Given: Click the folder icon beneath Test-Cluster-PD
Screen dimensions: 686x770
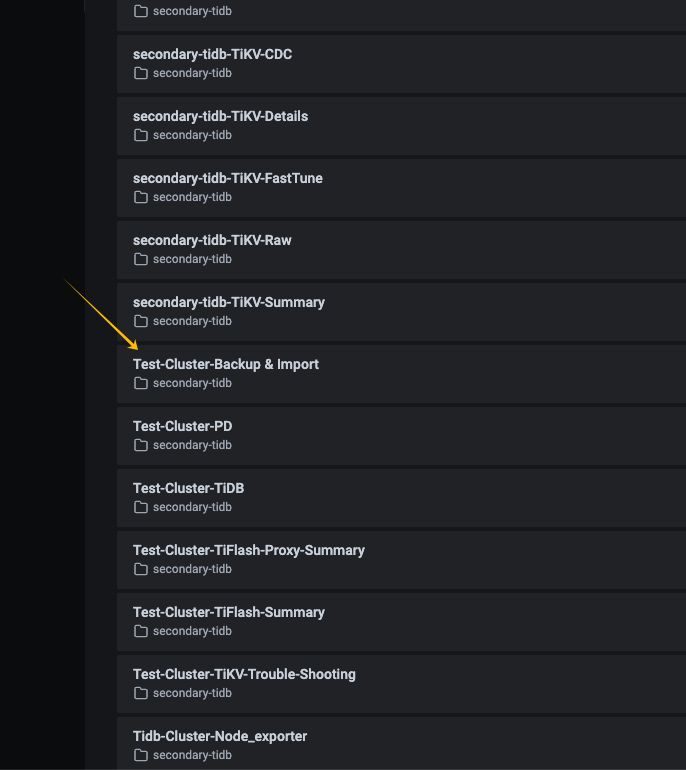Looking at the screenshot, I should coord(141,445).
